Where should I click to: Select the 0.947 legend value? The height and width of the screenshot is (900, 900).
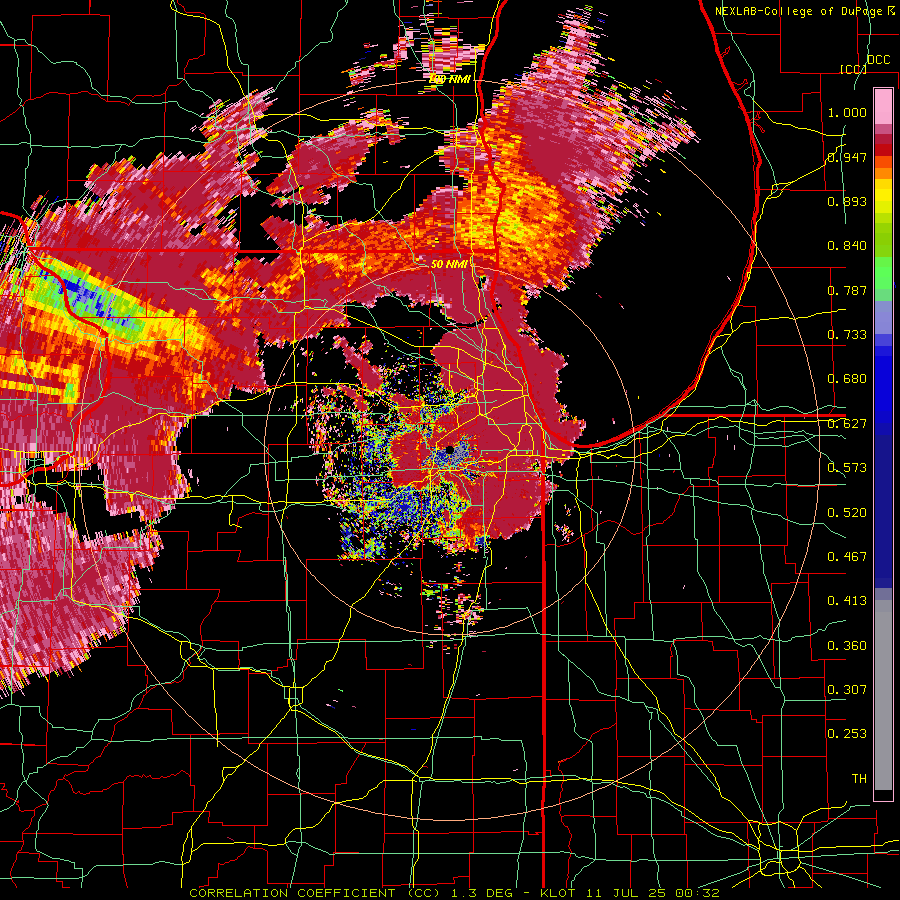(x=847, y=157)
